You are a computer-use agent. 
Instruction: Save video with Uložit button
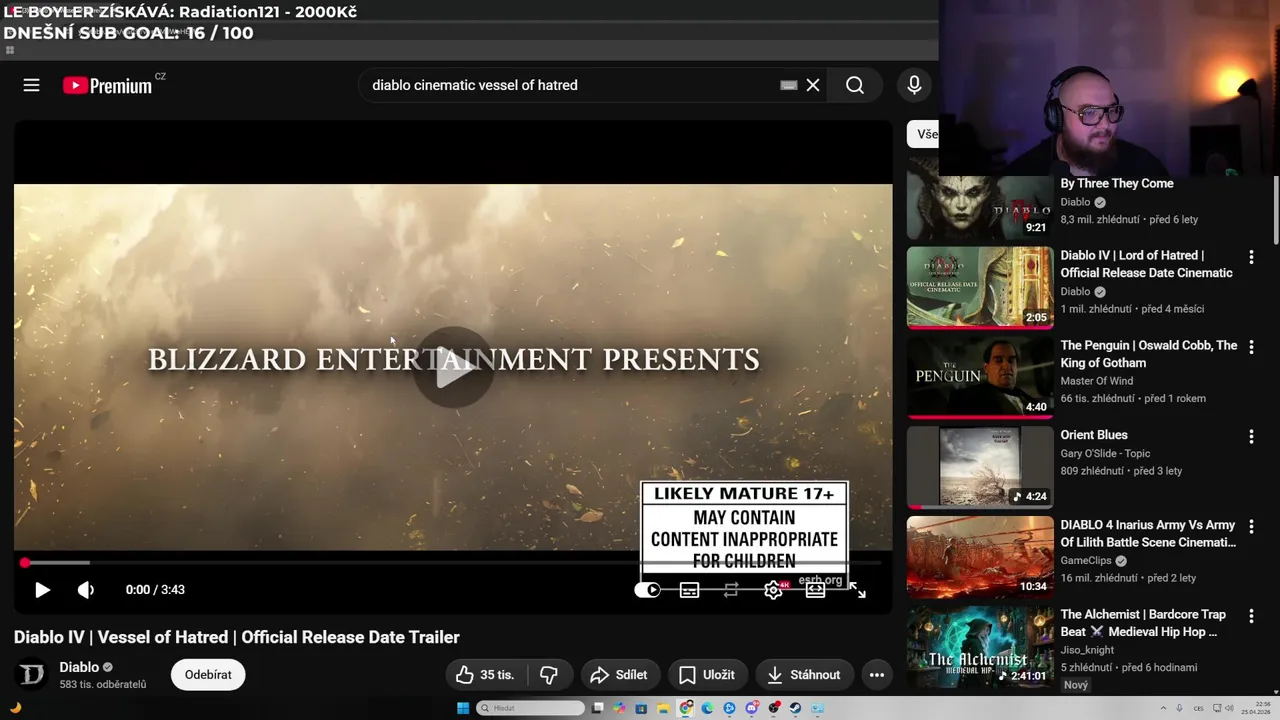pos(707,675)
